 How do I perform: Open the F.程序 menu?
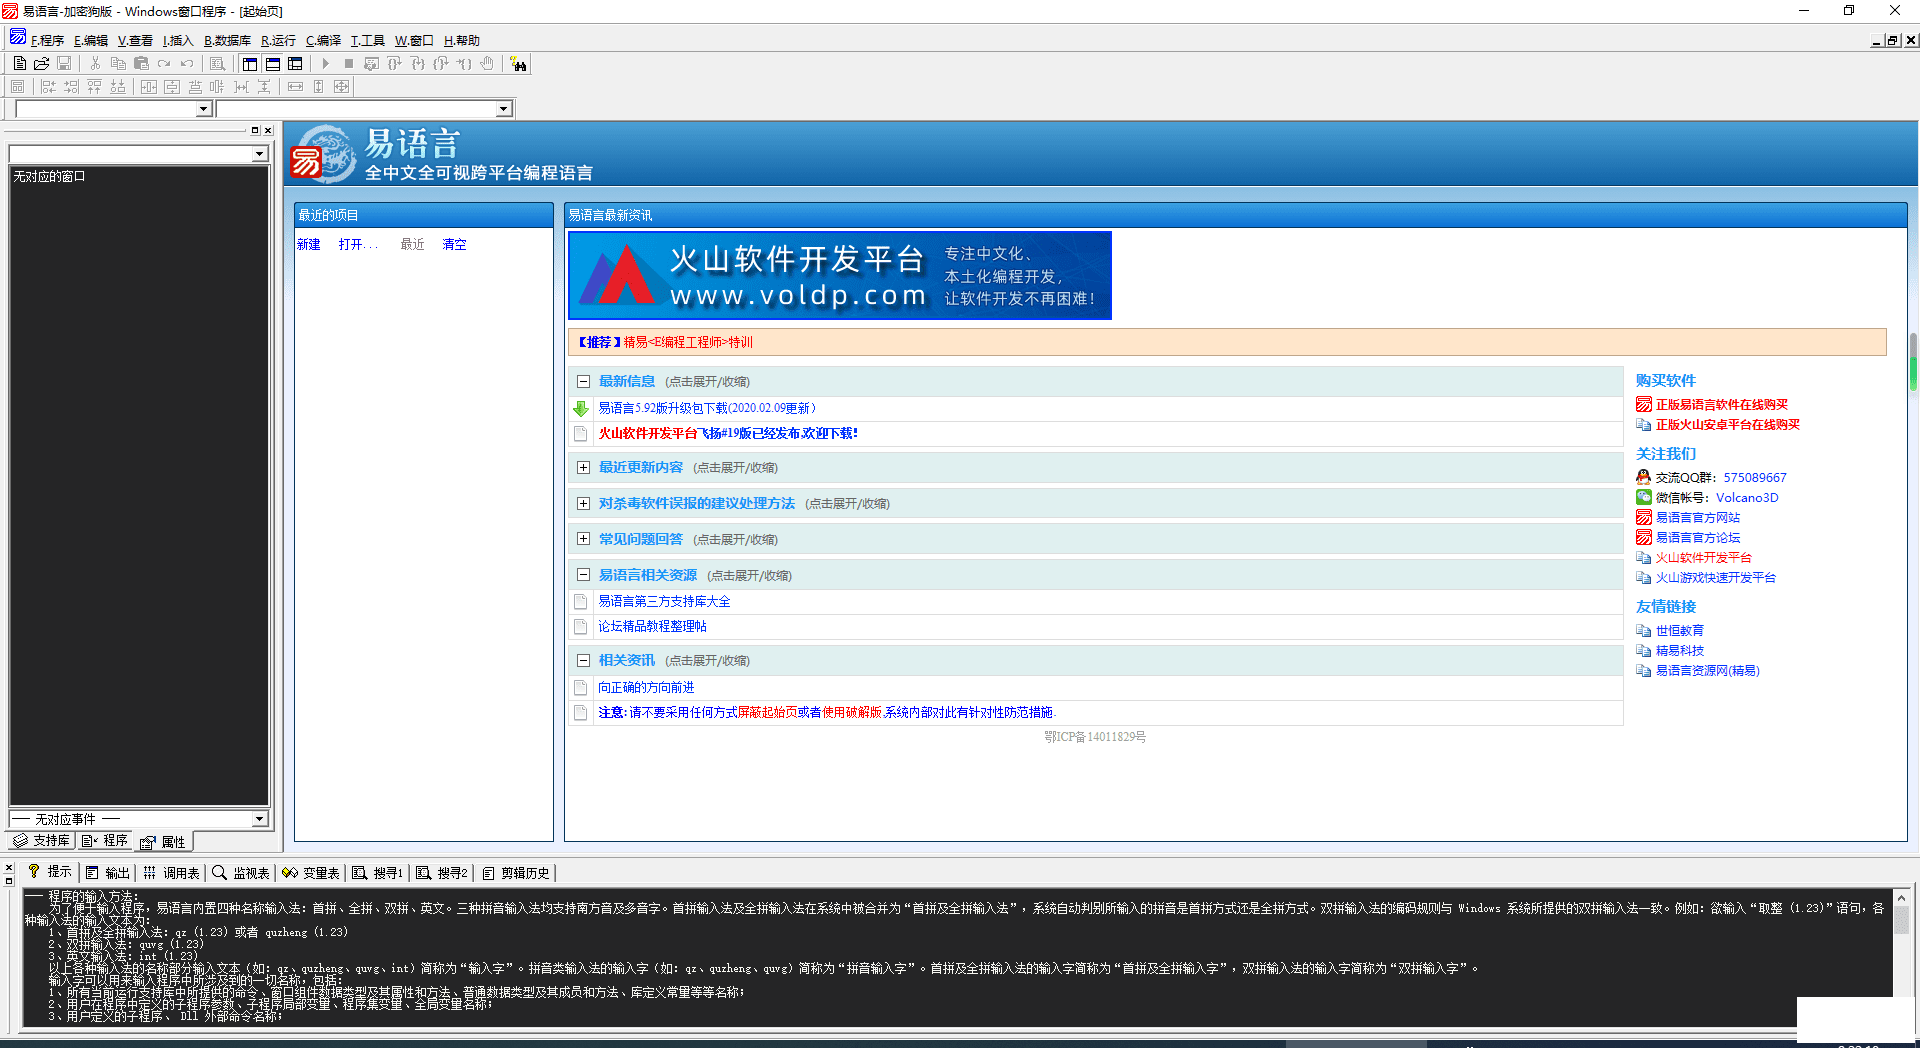tap(47, 40)
